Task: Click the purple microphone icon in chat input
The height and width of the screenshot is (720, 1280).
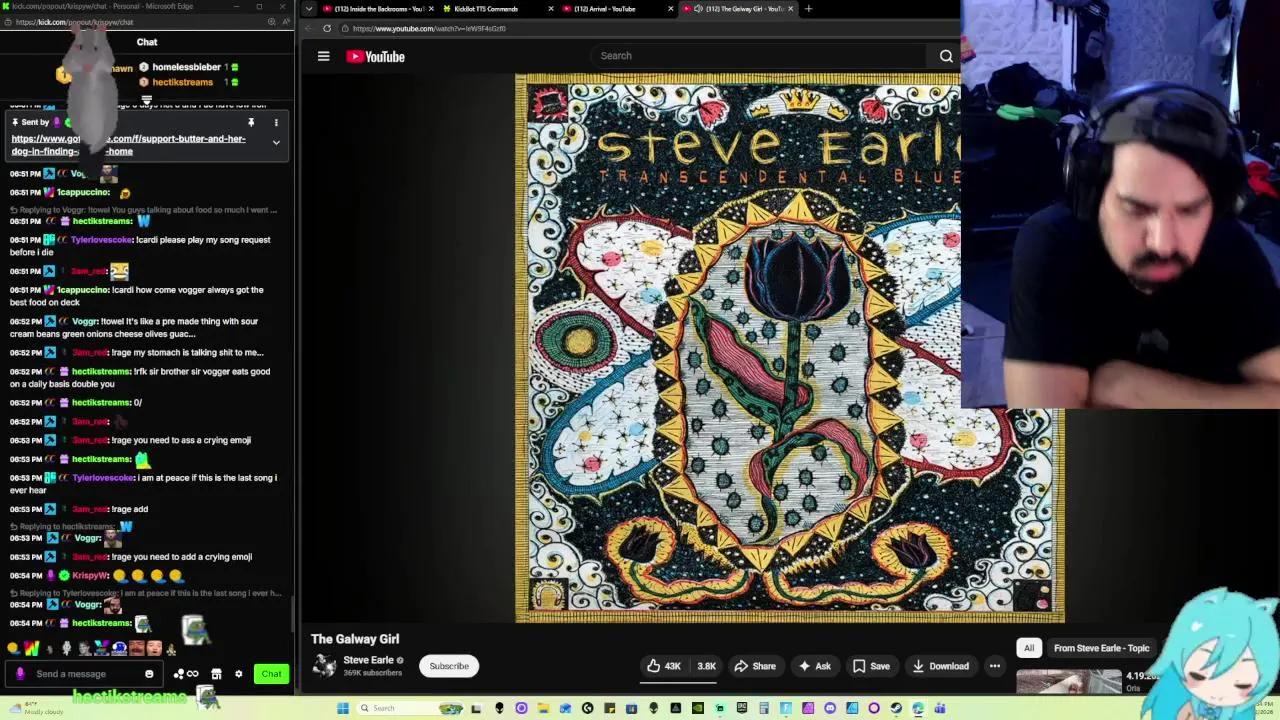Action: point(19,674)
